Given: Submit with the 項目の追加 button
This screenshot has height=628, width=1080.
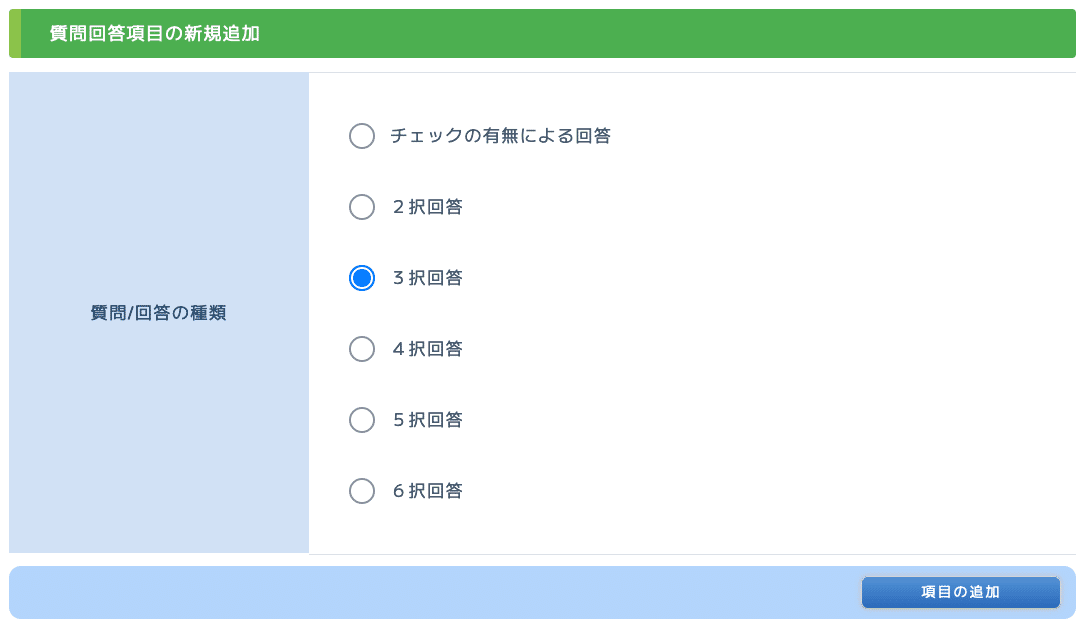Looking at the screenshot, I should pyautogui.click(x=960, y=592).
